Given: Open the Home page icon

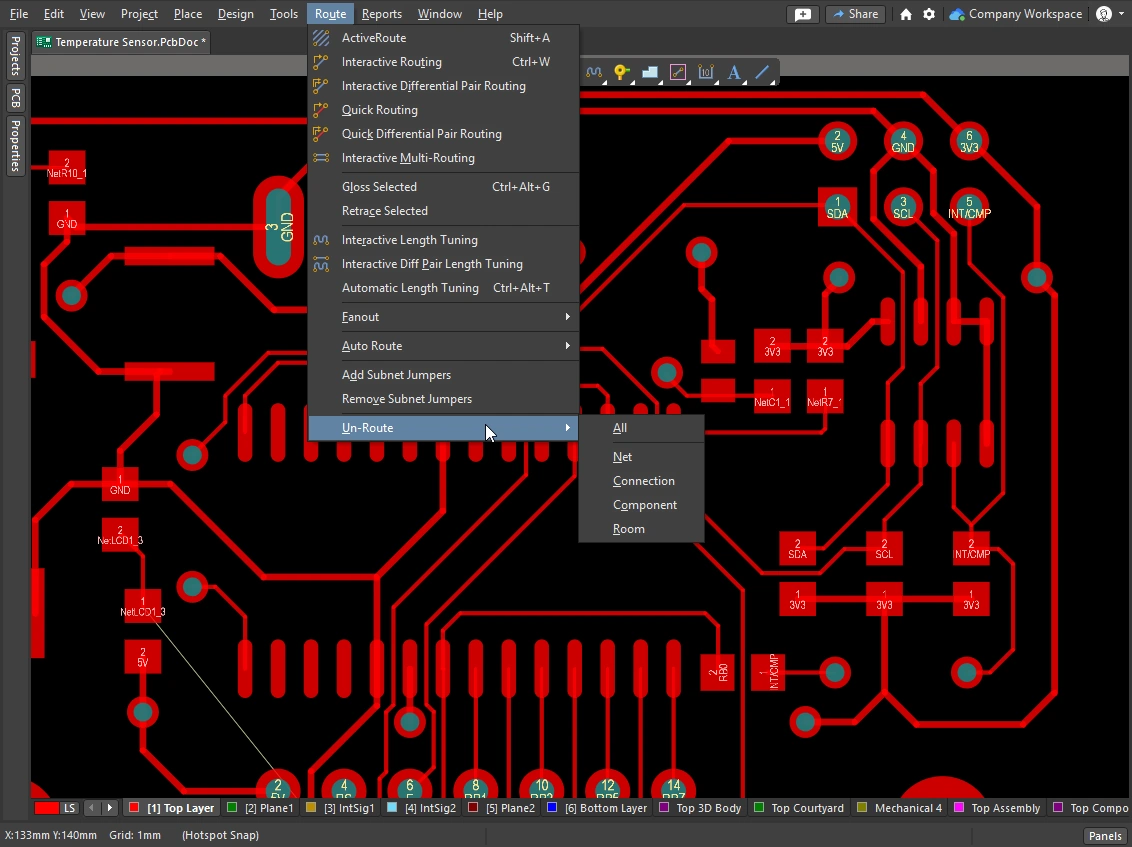Looking at the screenshot, I should click(906, 14).
